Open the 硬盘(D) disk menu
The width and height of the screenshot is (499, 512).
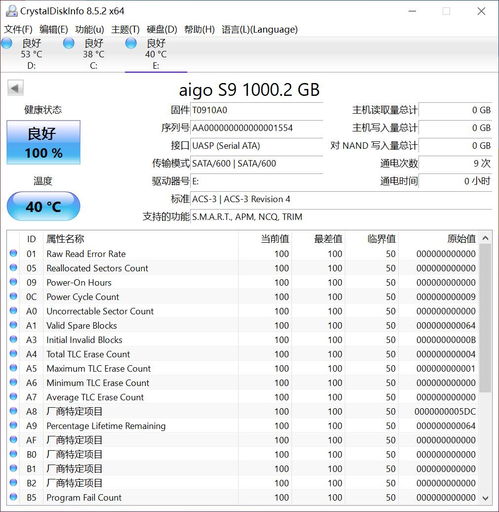click(x=162, y=29)
